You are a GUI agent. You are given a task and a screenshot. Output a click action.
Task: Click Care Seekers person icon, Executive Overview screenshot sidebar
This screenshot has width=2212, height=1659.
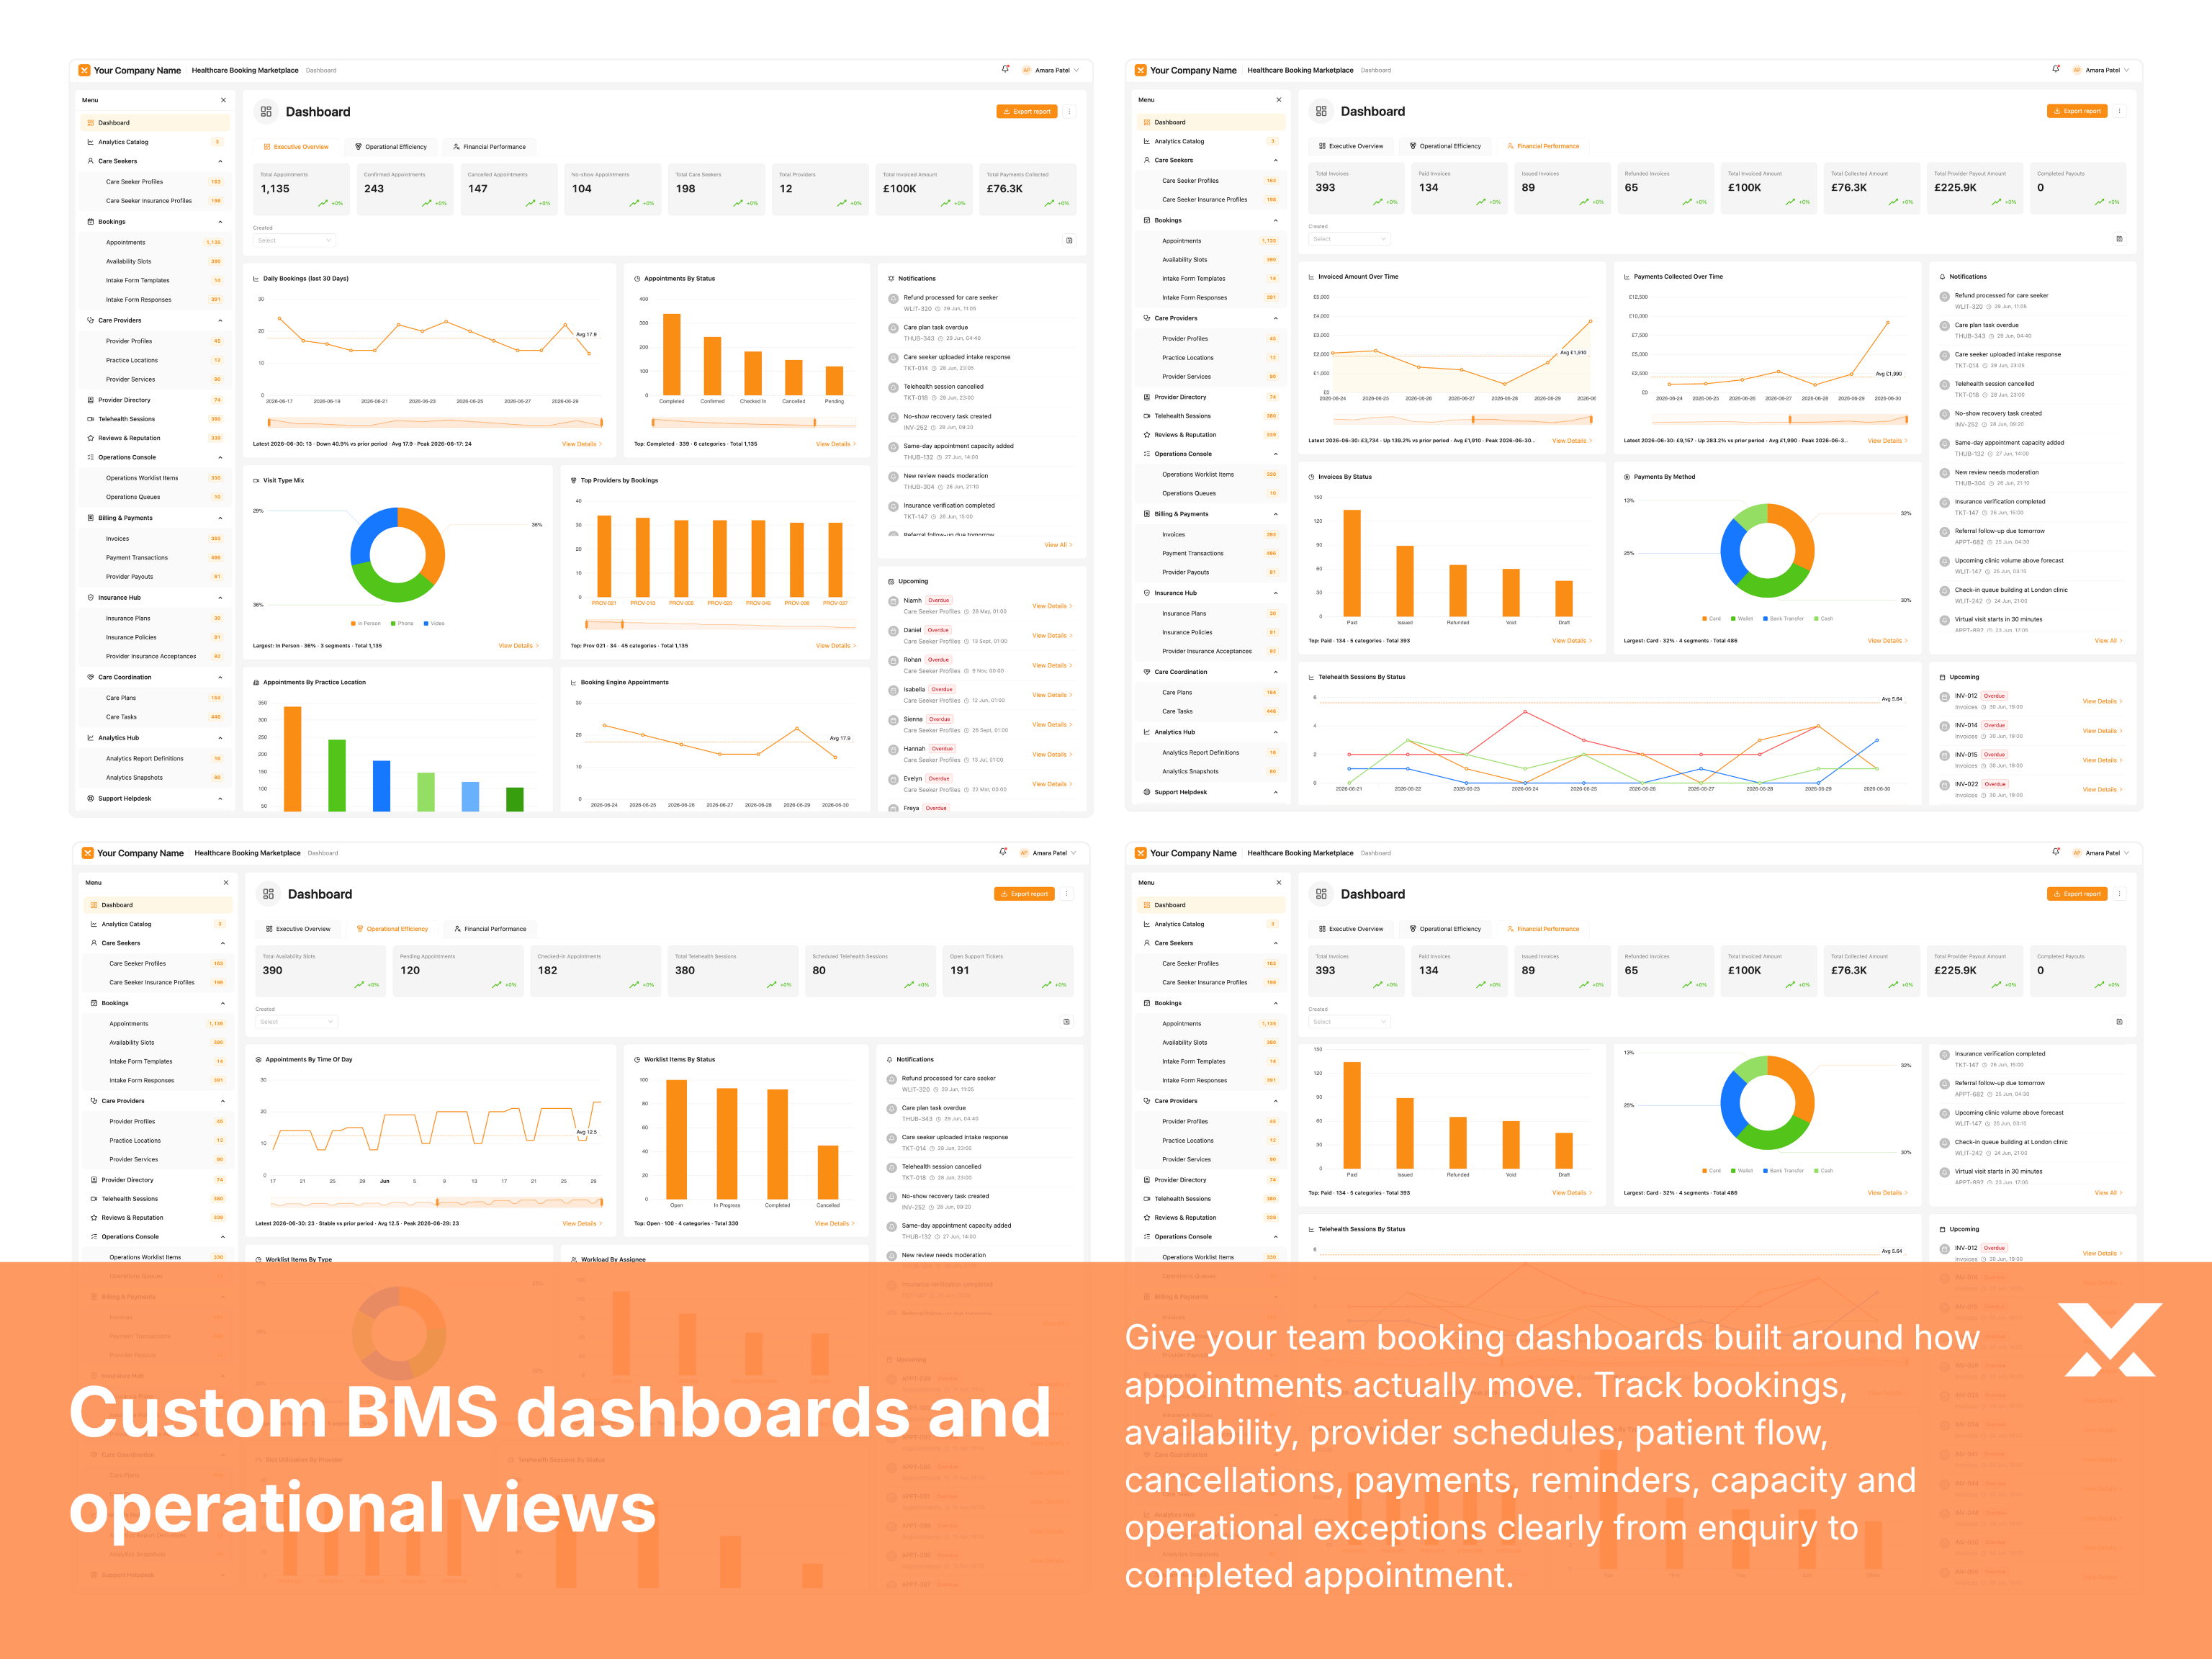(91, 161)
